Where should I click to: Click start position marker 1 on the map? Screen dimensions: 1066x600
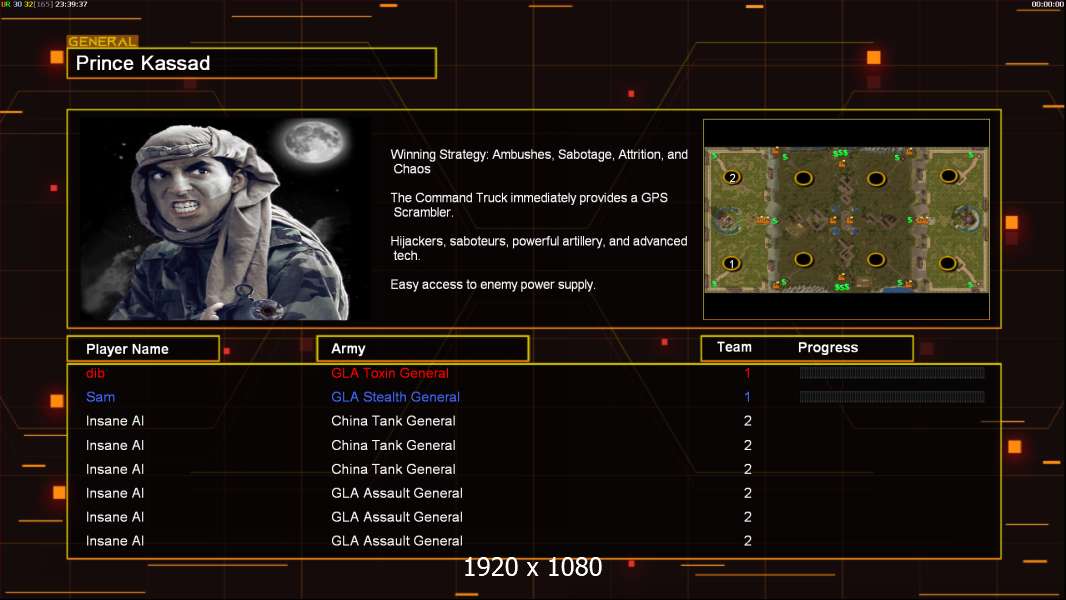click(732, 263)
